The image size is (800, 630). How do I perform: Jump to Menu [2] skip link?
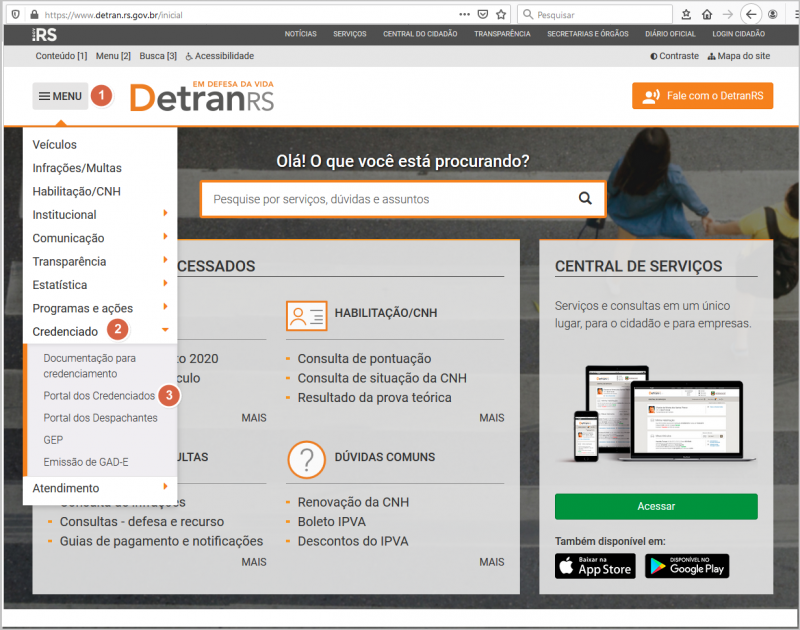pos(113,56)
